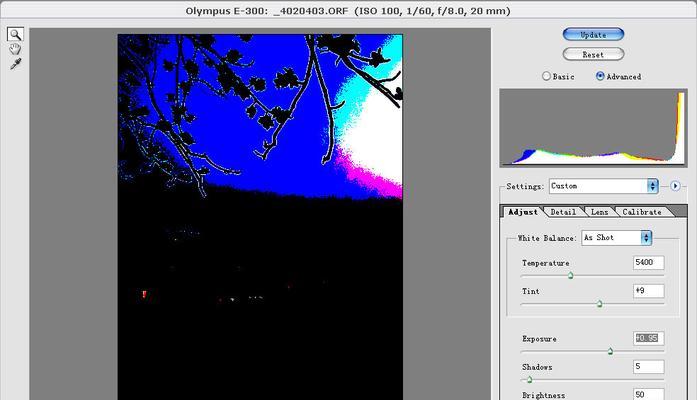697x400 pixels.
Task: Click the histogram display
Action: pos(593,128)
